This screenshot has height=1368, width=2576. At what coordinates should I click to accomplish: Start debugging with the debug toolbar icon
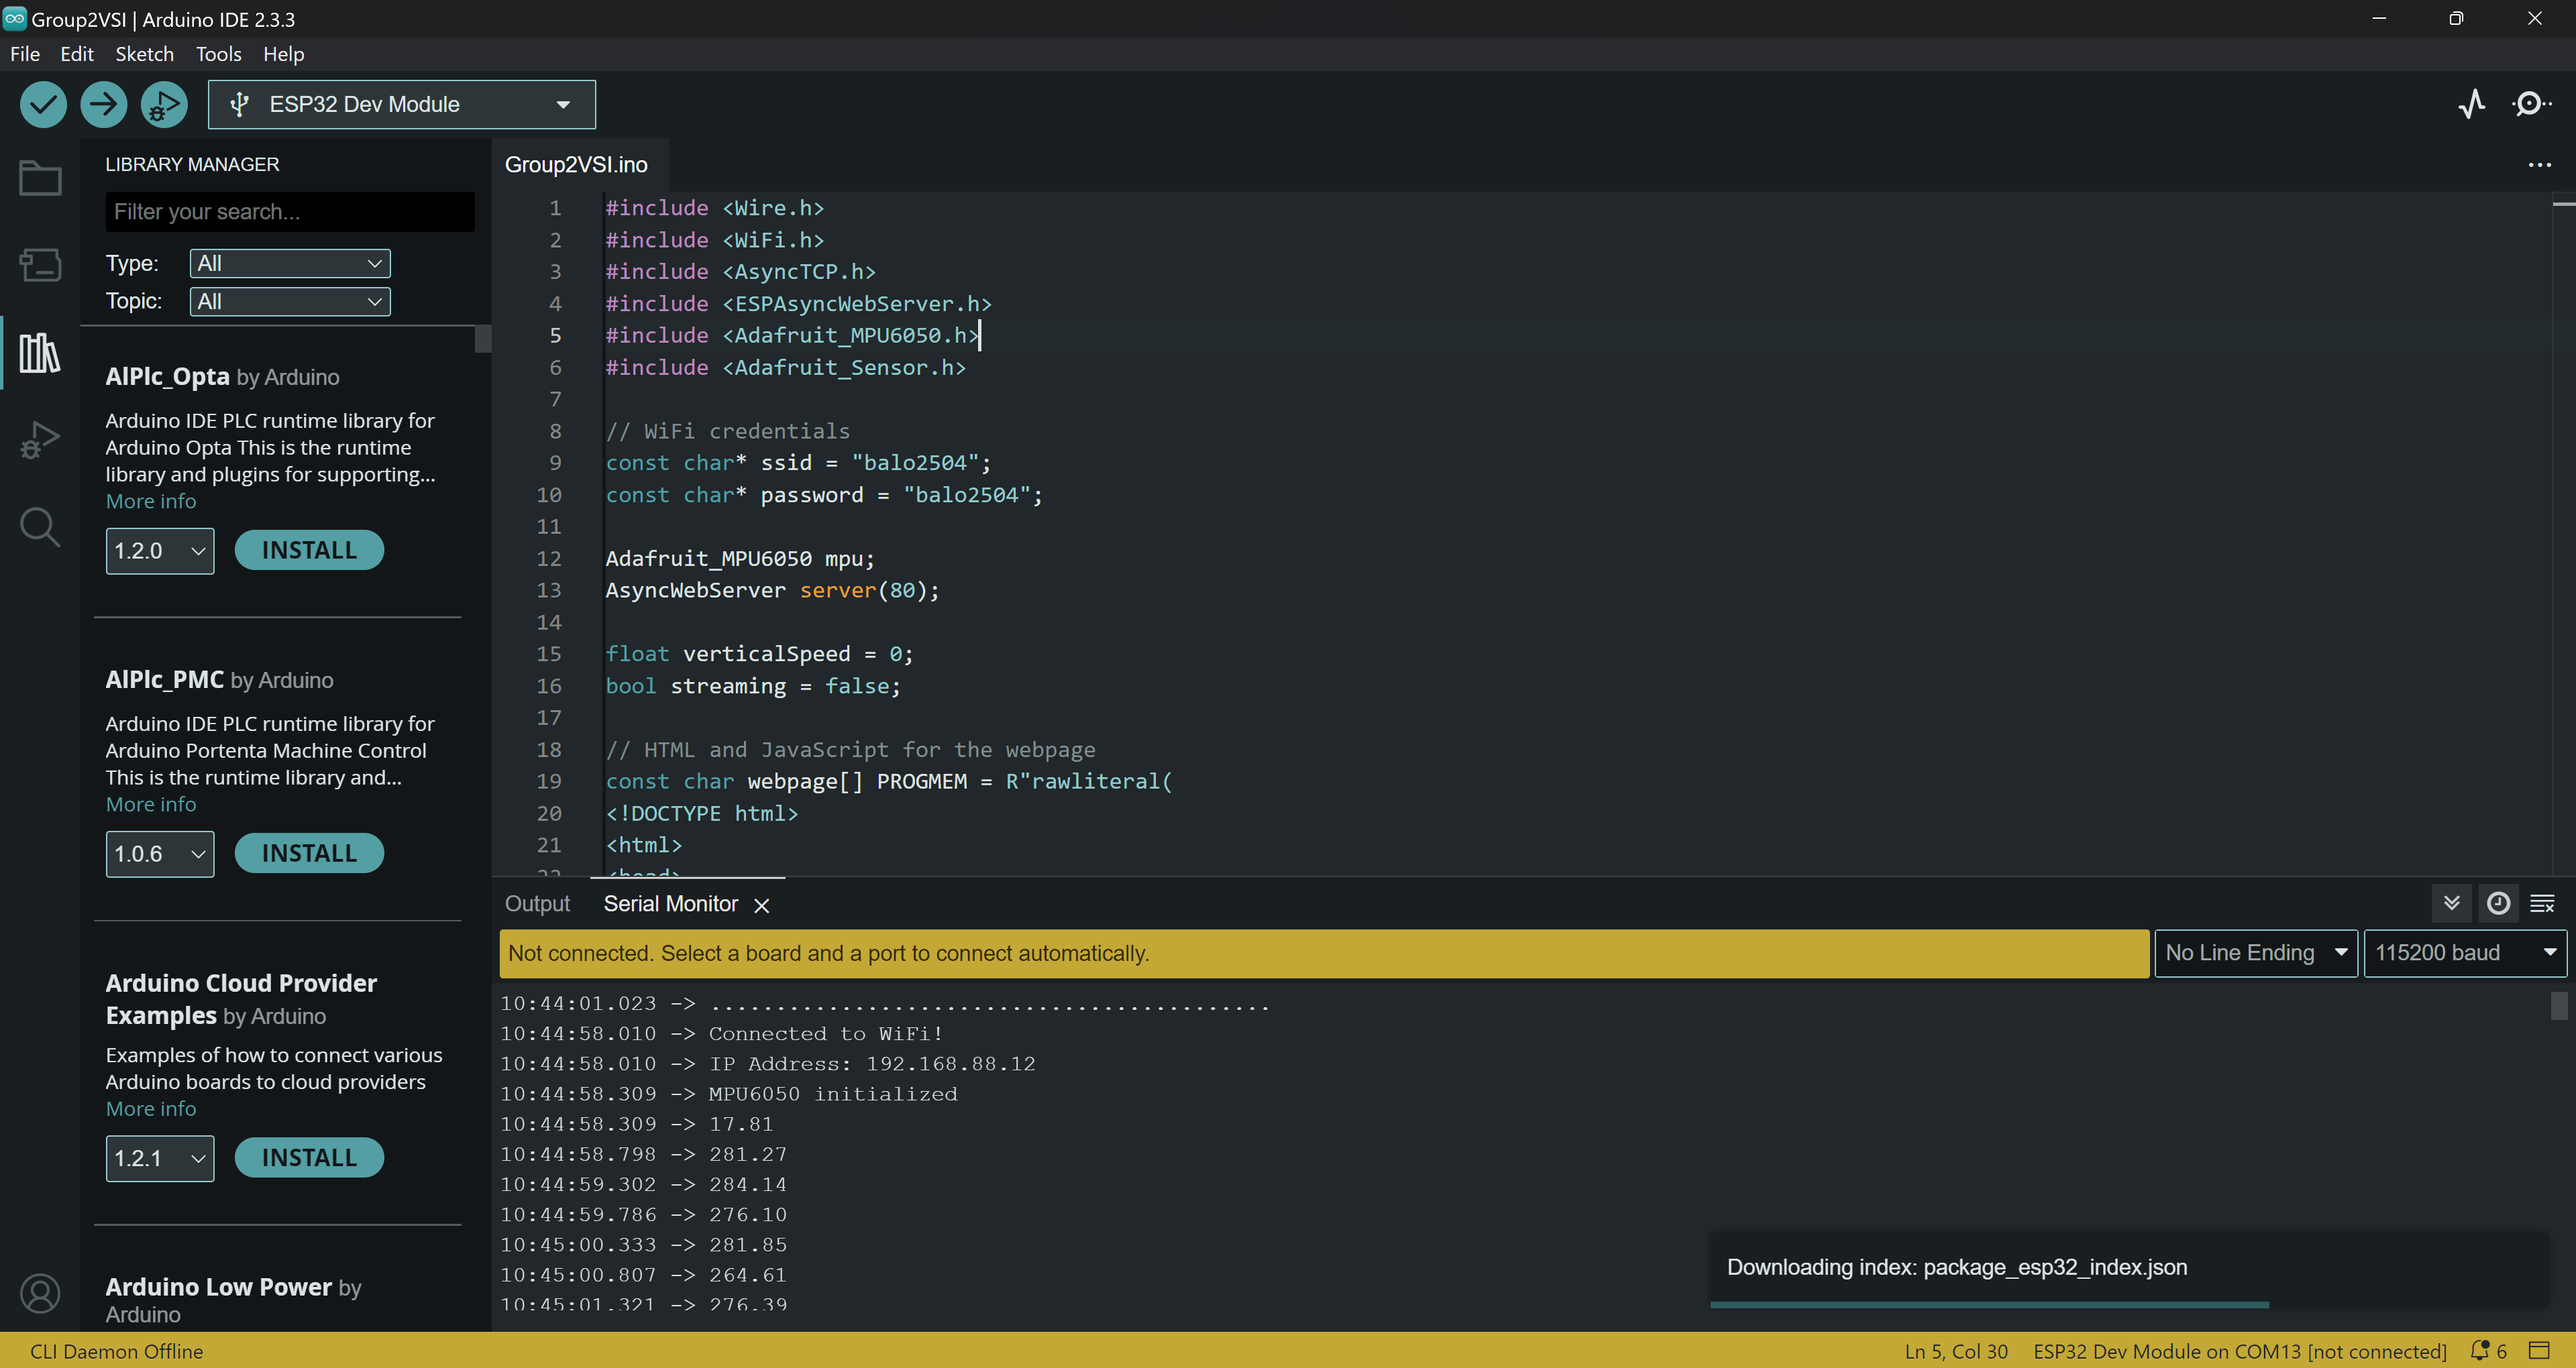(x=164, y=104)
